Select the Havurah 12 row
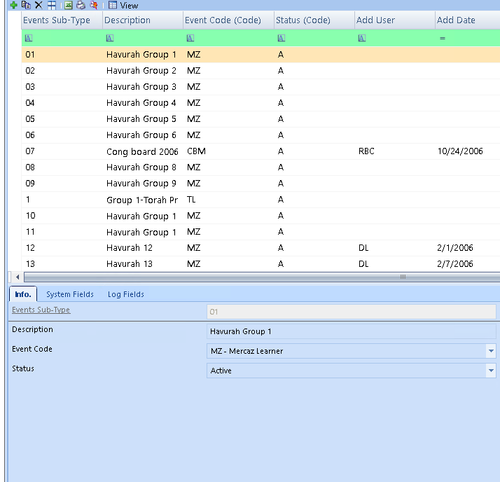Image resolution: width=500 pixels, height=482 pixels. click(x=261, y=248)
